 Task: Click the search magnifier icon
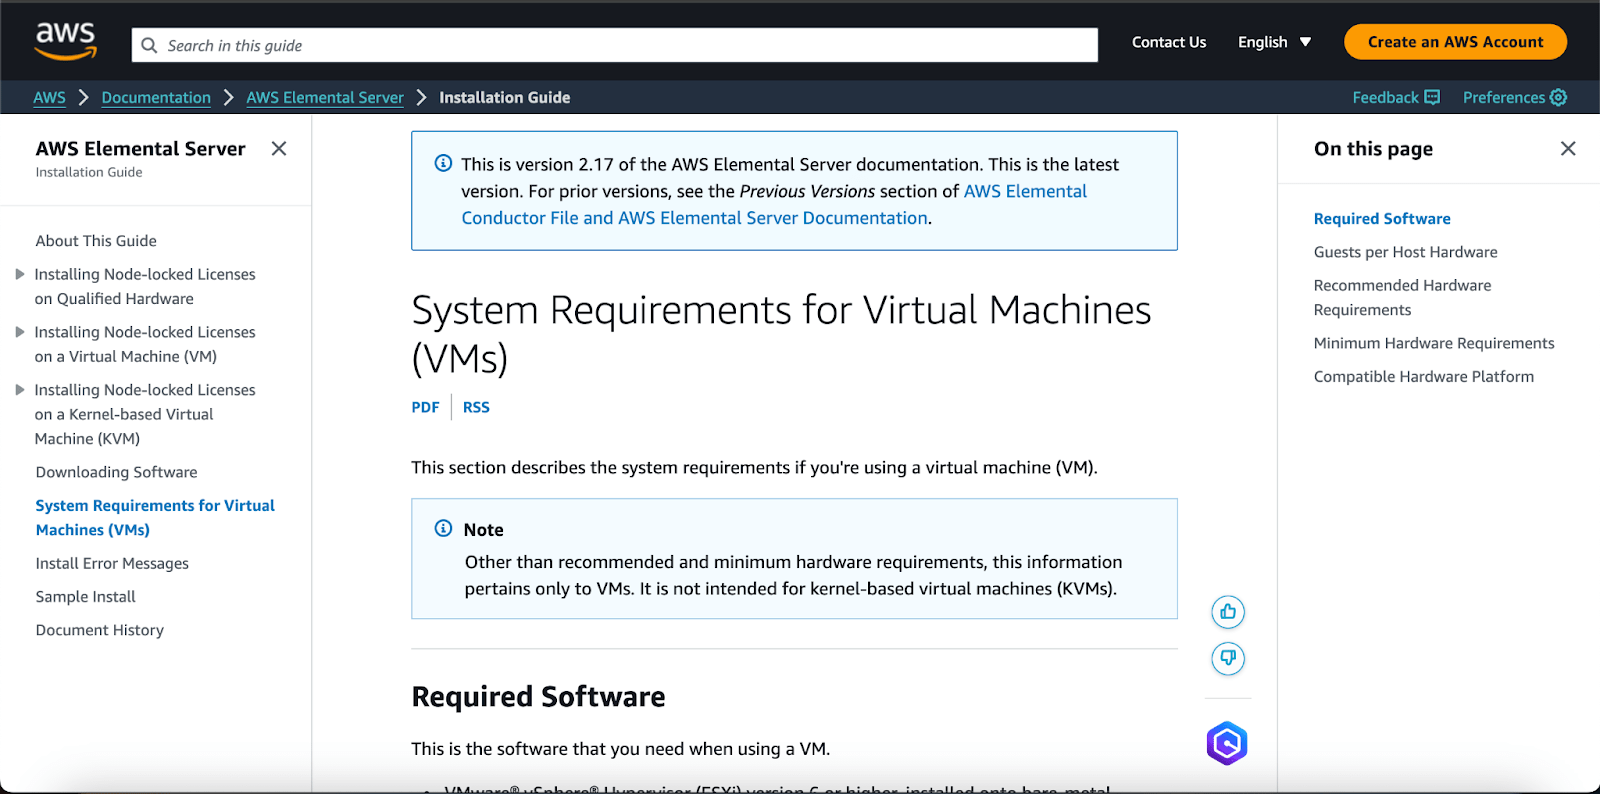pyautogui.click(x=150, y=45)
